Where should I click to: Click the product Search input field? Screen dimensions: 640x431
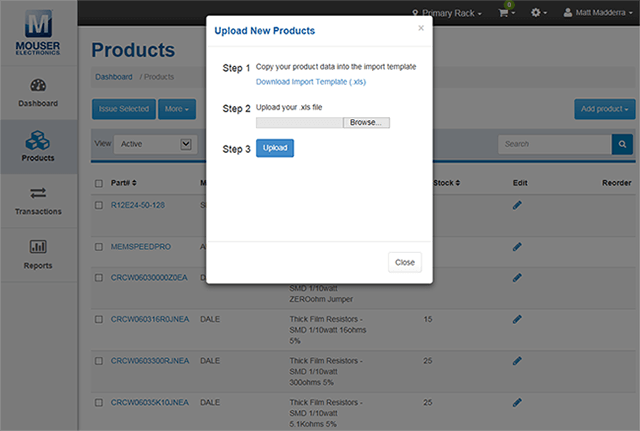(554, 144)
